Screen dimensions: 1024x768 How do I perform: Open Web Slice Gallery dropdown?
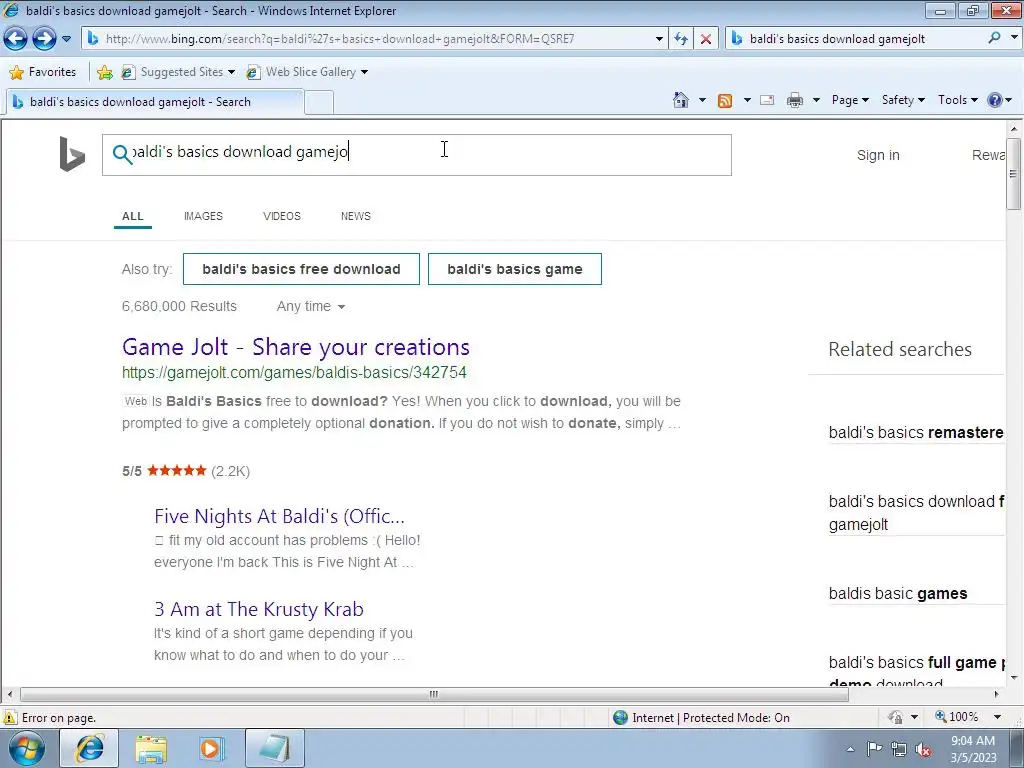click(306, 72)
